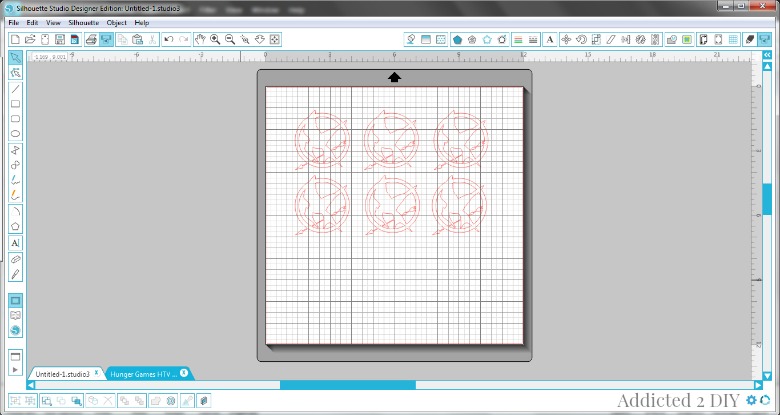Close the Untitled-1.studio3 tab

(97, 373)
